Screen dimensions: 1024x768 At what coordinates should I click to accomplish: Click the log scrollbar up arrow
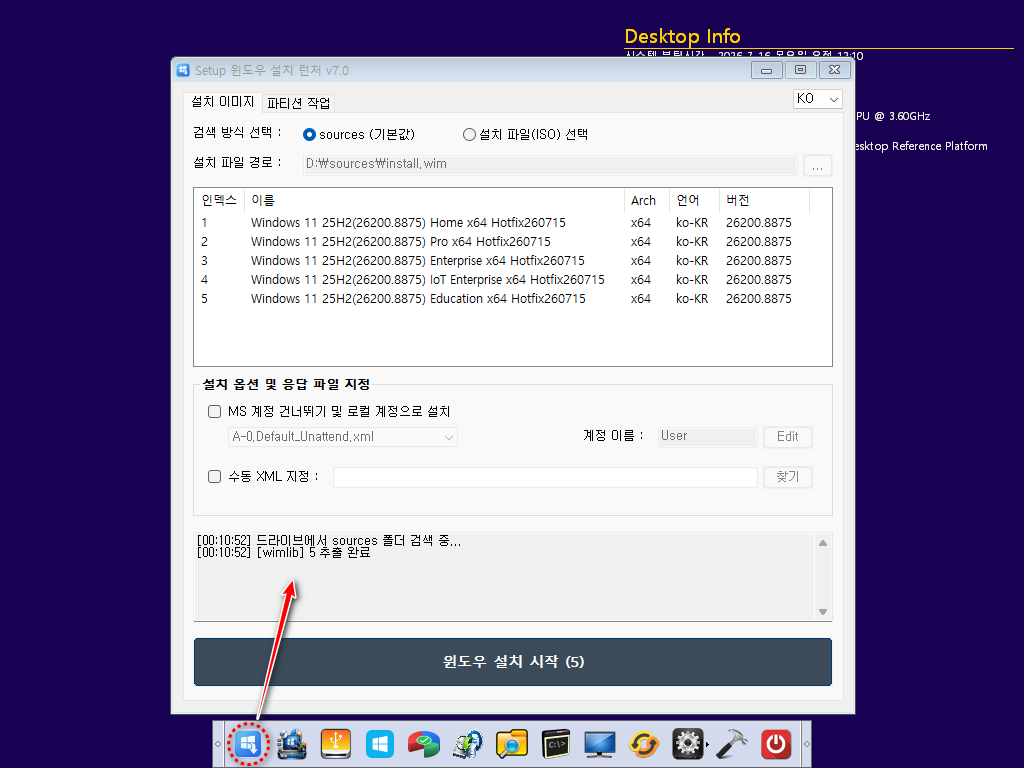tap(823, 543)
